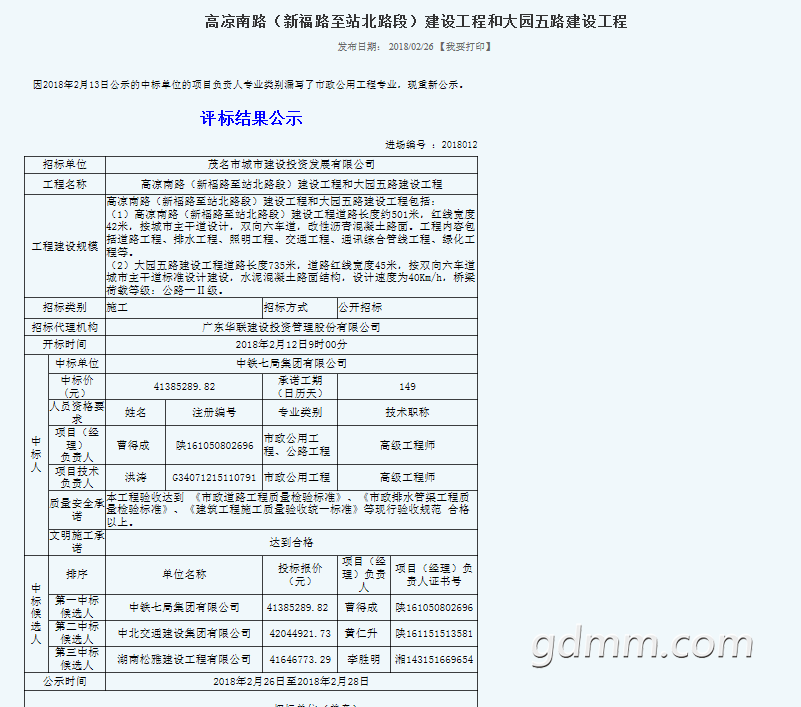This screenshot has height=707, width=801.
Task: Click the 施工 value cell
Action: (x=184, y=308)
